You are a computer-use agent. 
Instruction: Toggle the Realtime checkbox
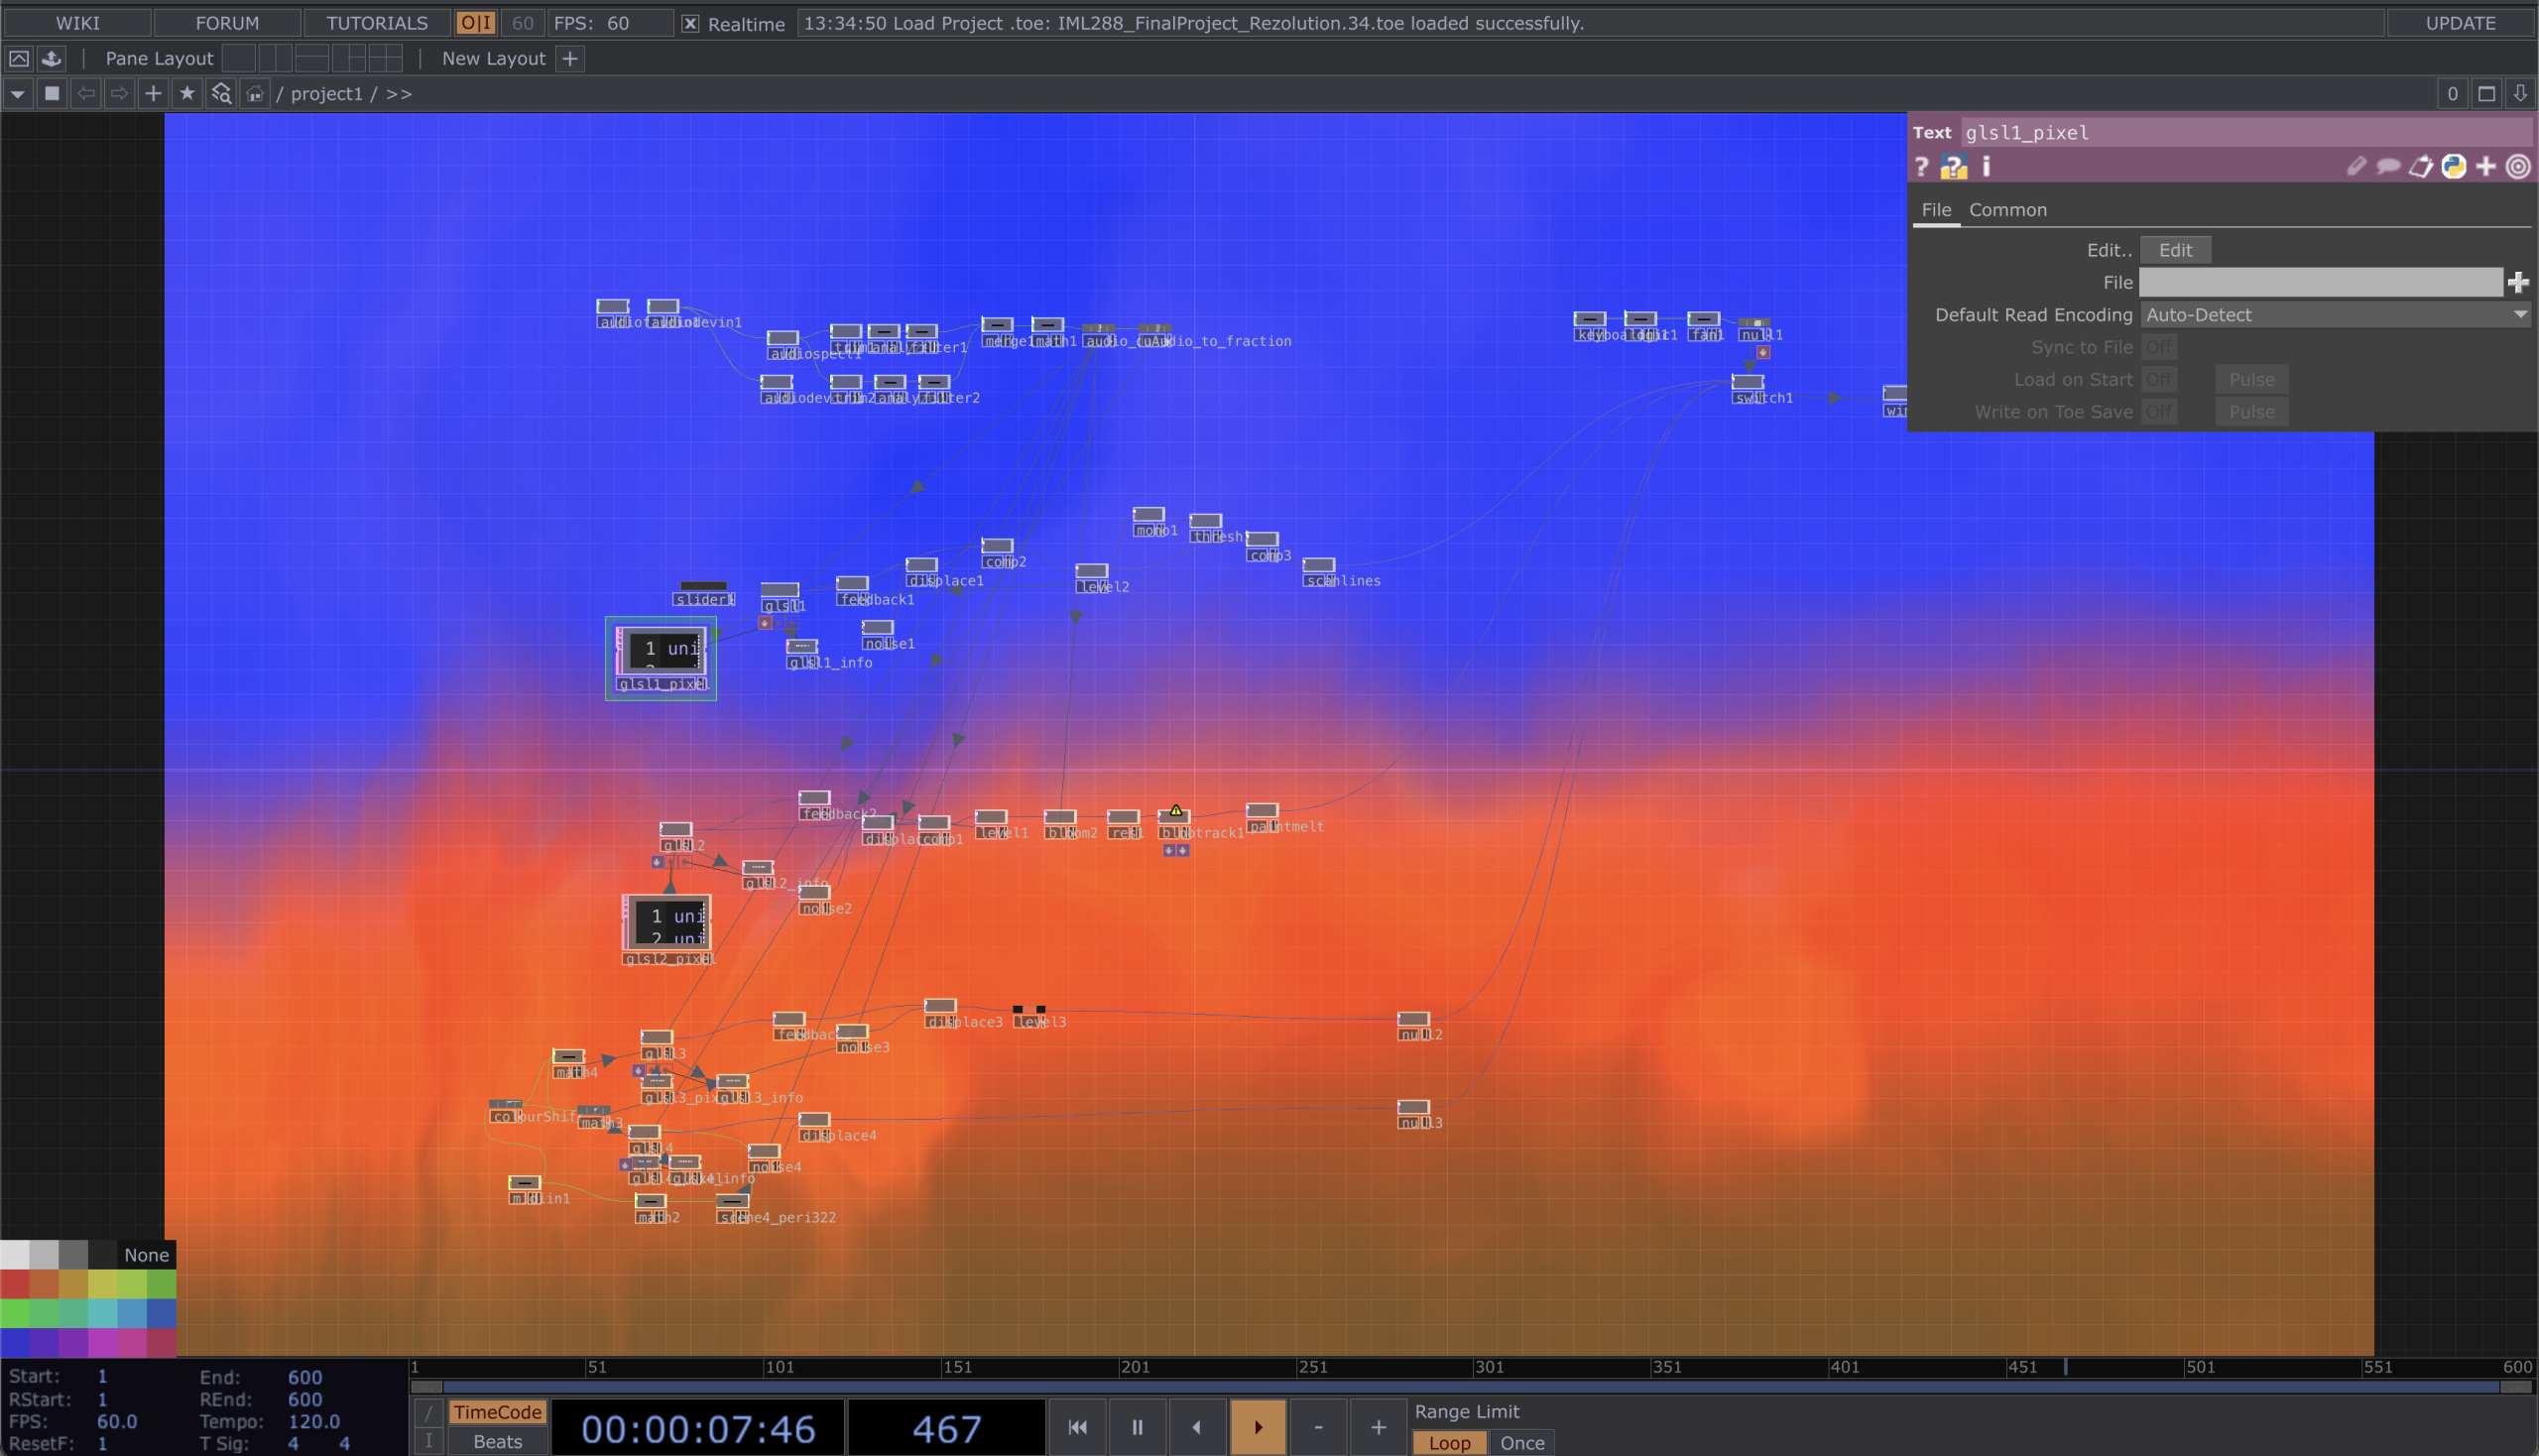(690, 23)
